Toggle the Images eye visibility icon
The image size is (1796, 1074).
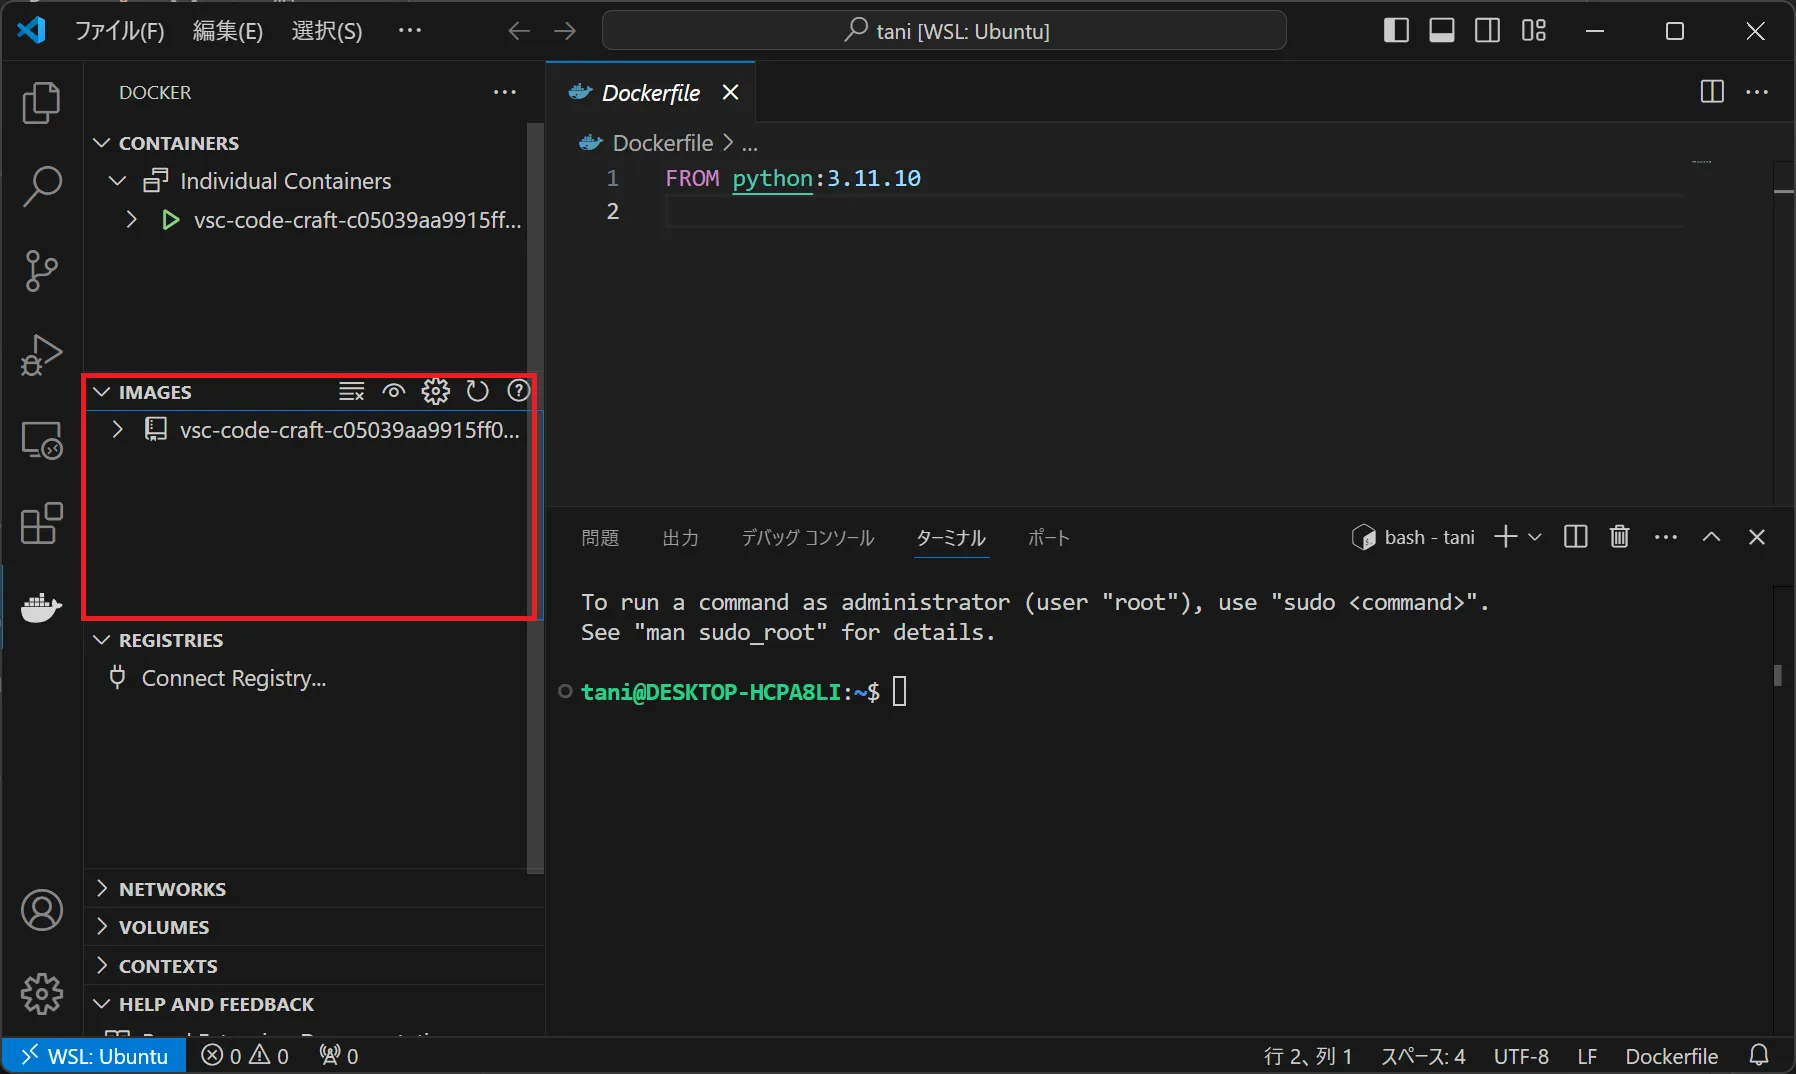click(x=393, y=391)
